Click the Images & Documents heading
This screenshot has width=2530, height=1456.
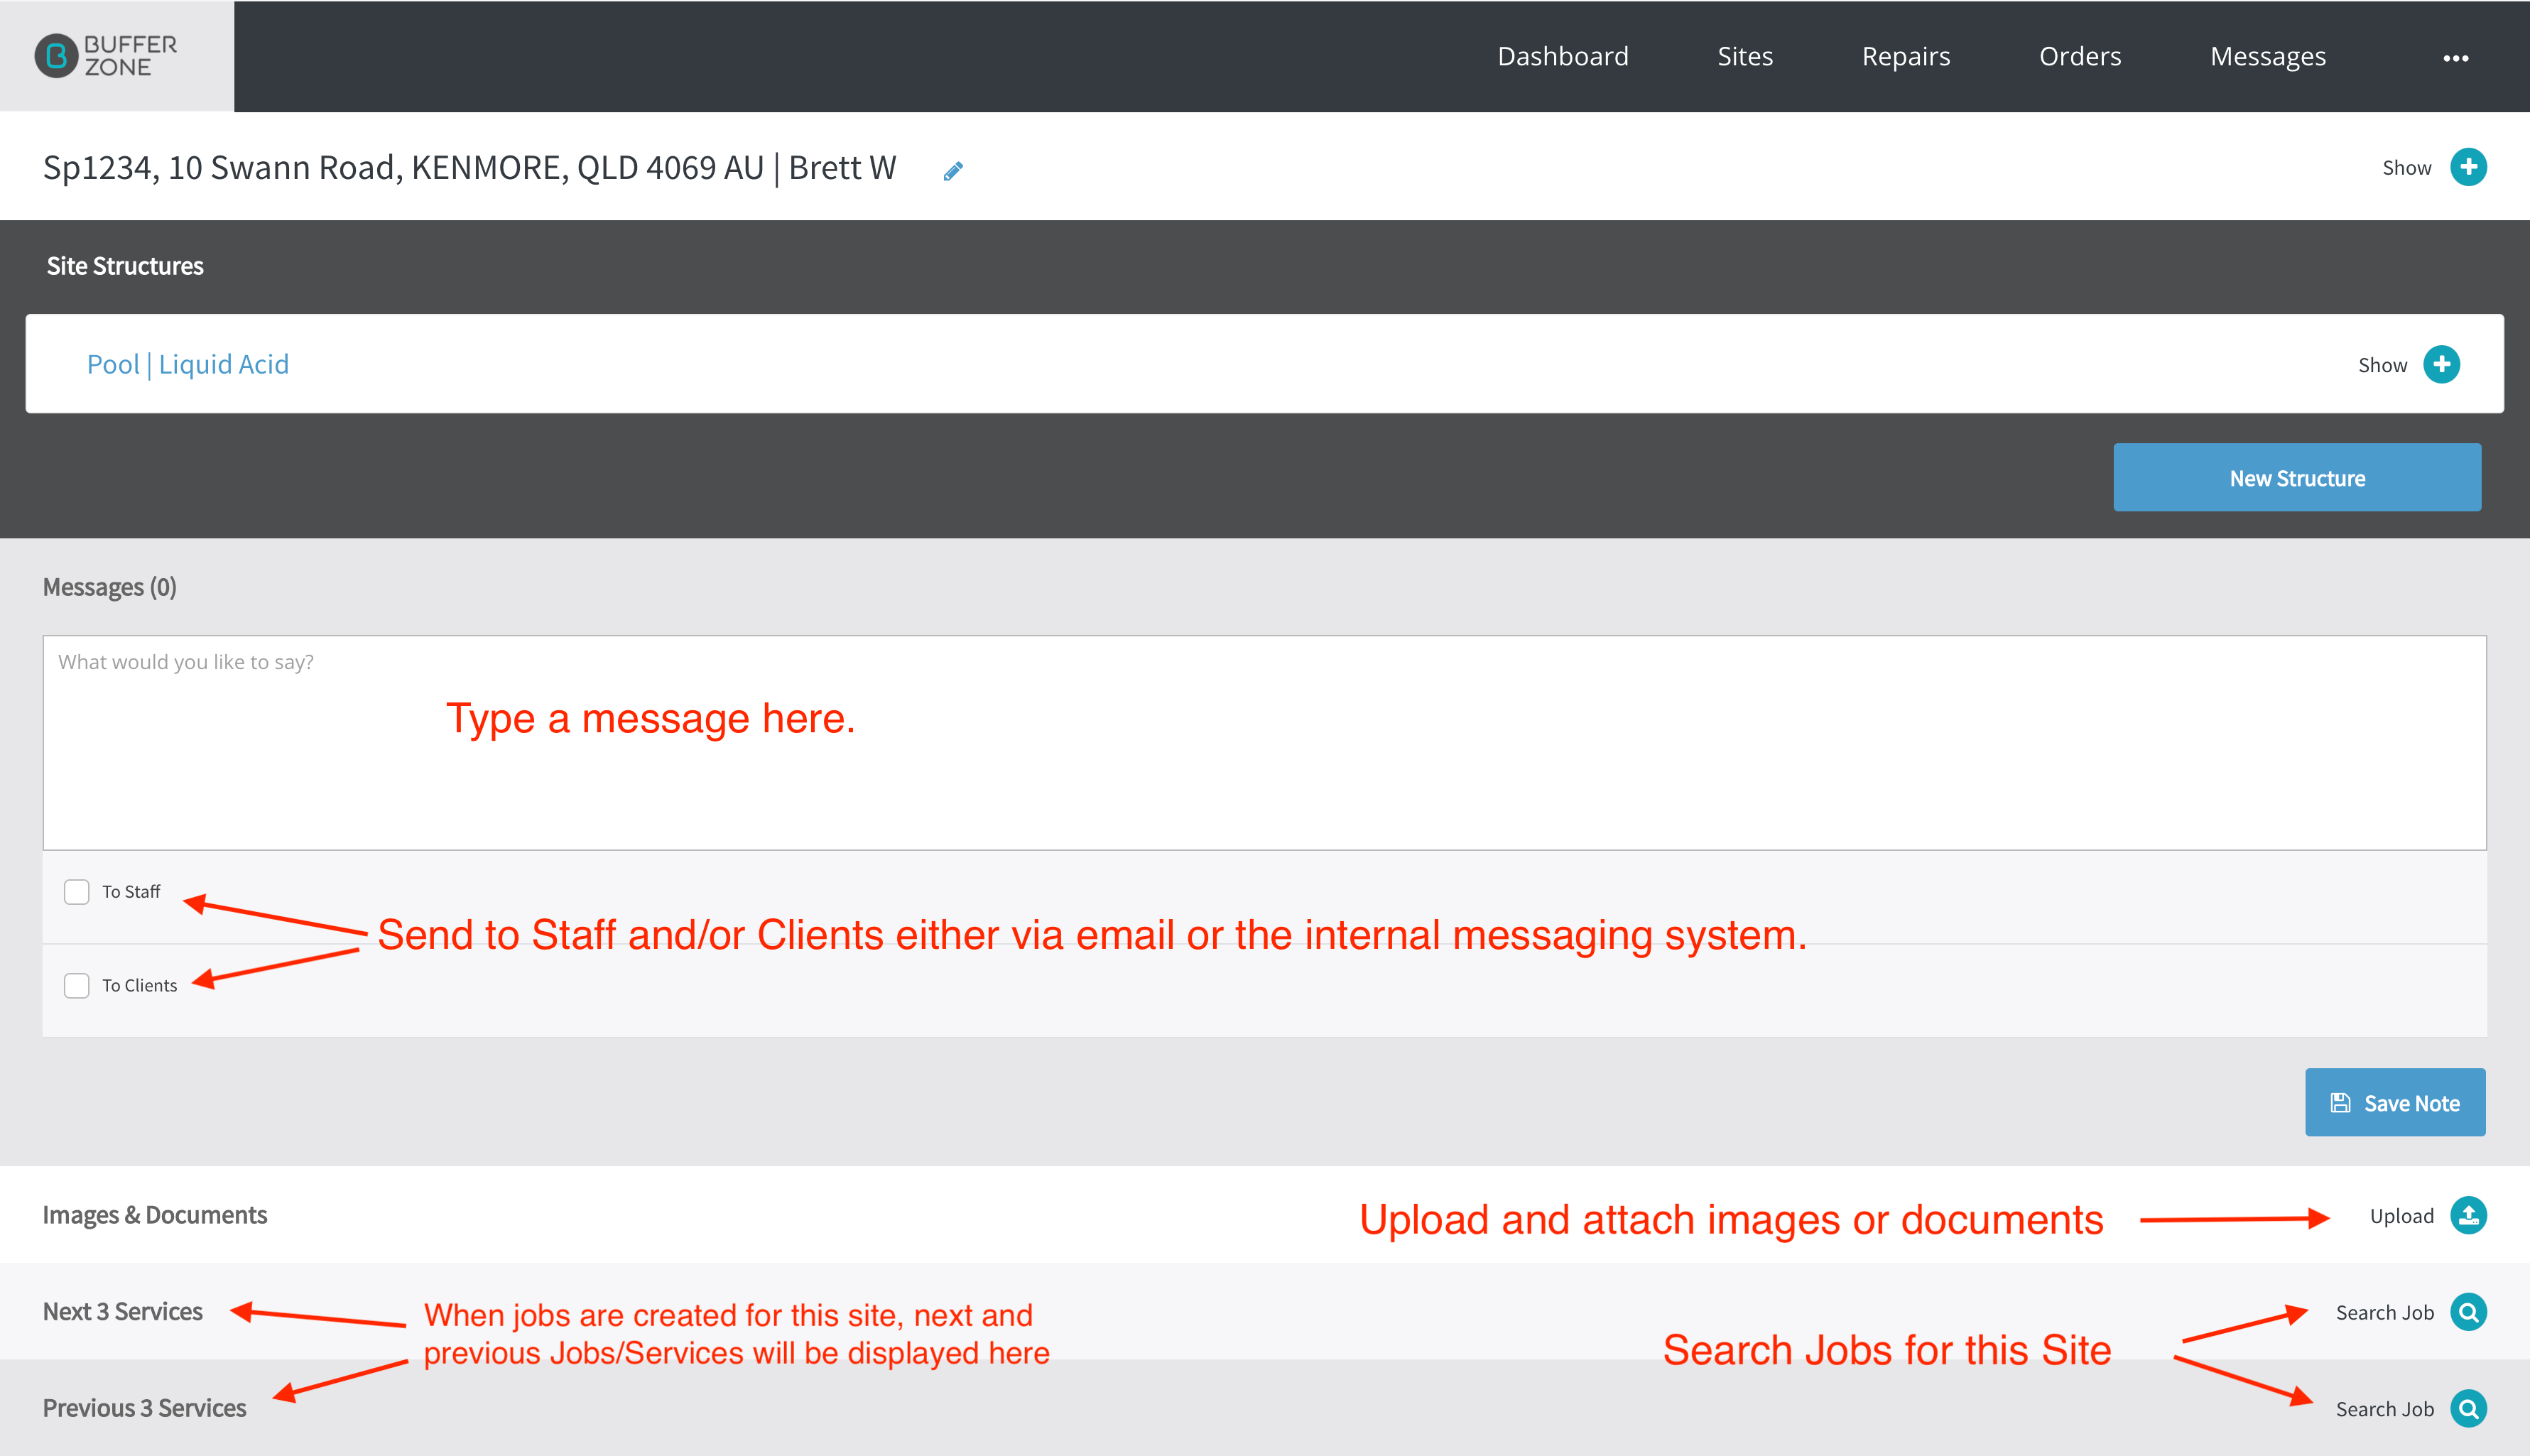(155, 1215)
